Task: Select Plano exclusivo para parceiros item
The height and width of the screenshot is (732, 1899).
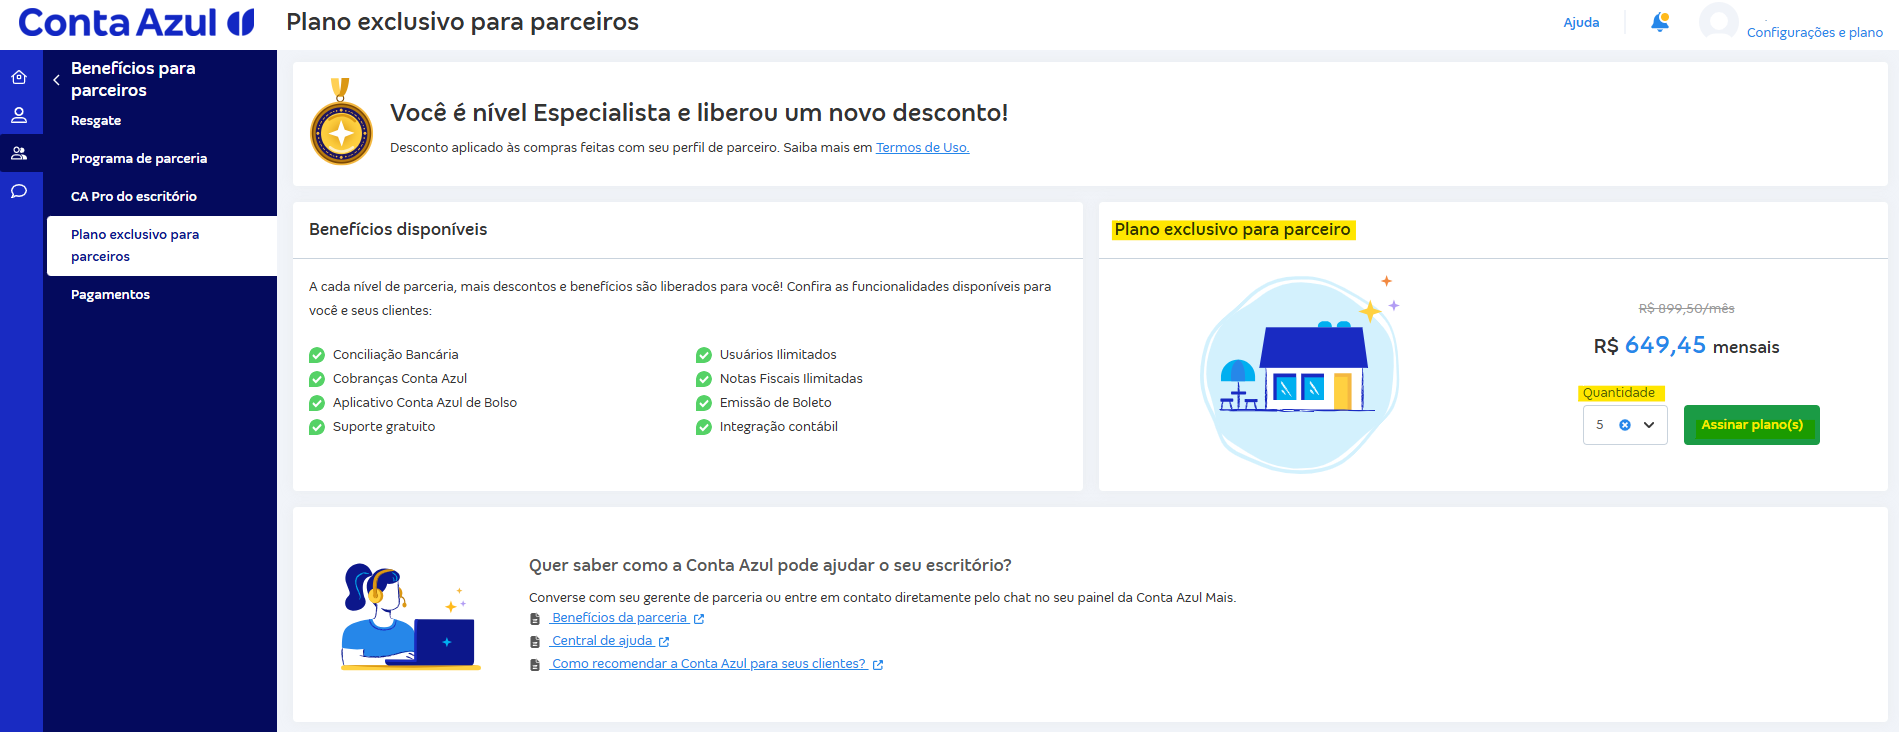Action: coord(162,245)
